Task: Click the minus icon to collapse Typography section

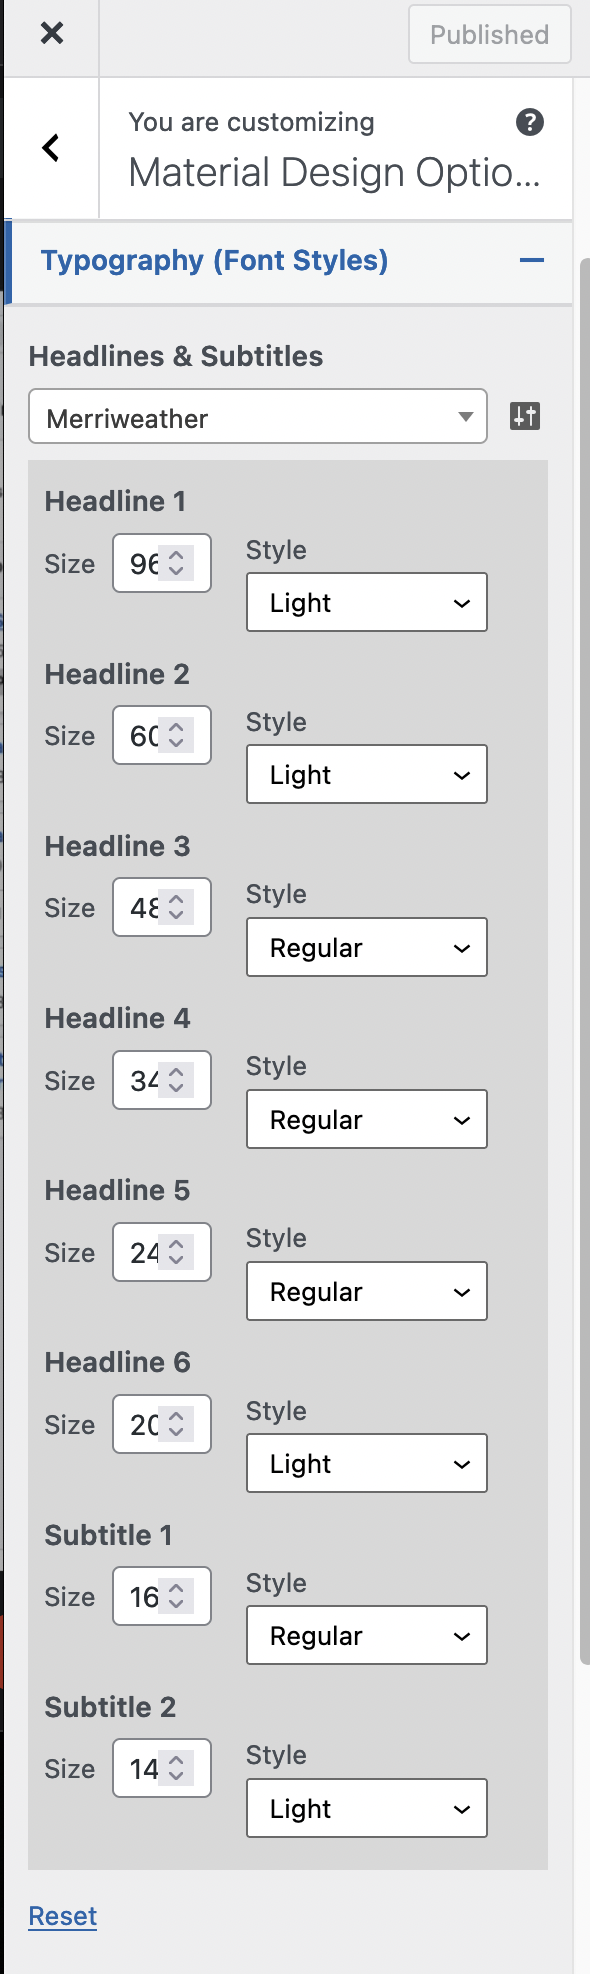Action: tap(533, 260)
